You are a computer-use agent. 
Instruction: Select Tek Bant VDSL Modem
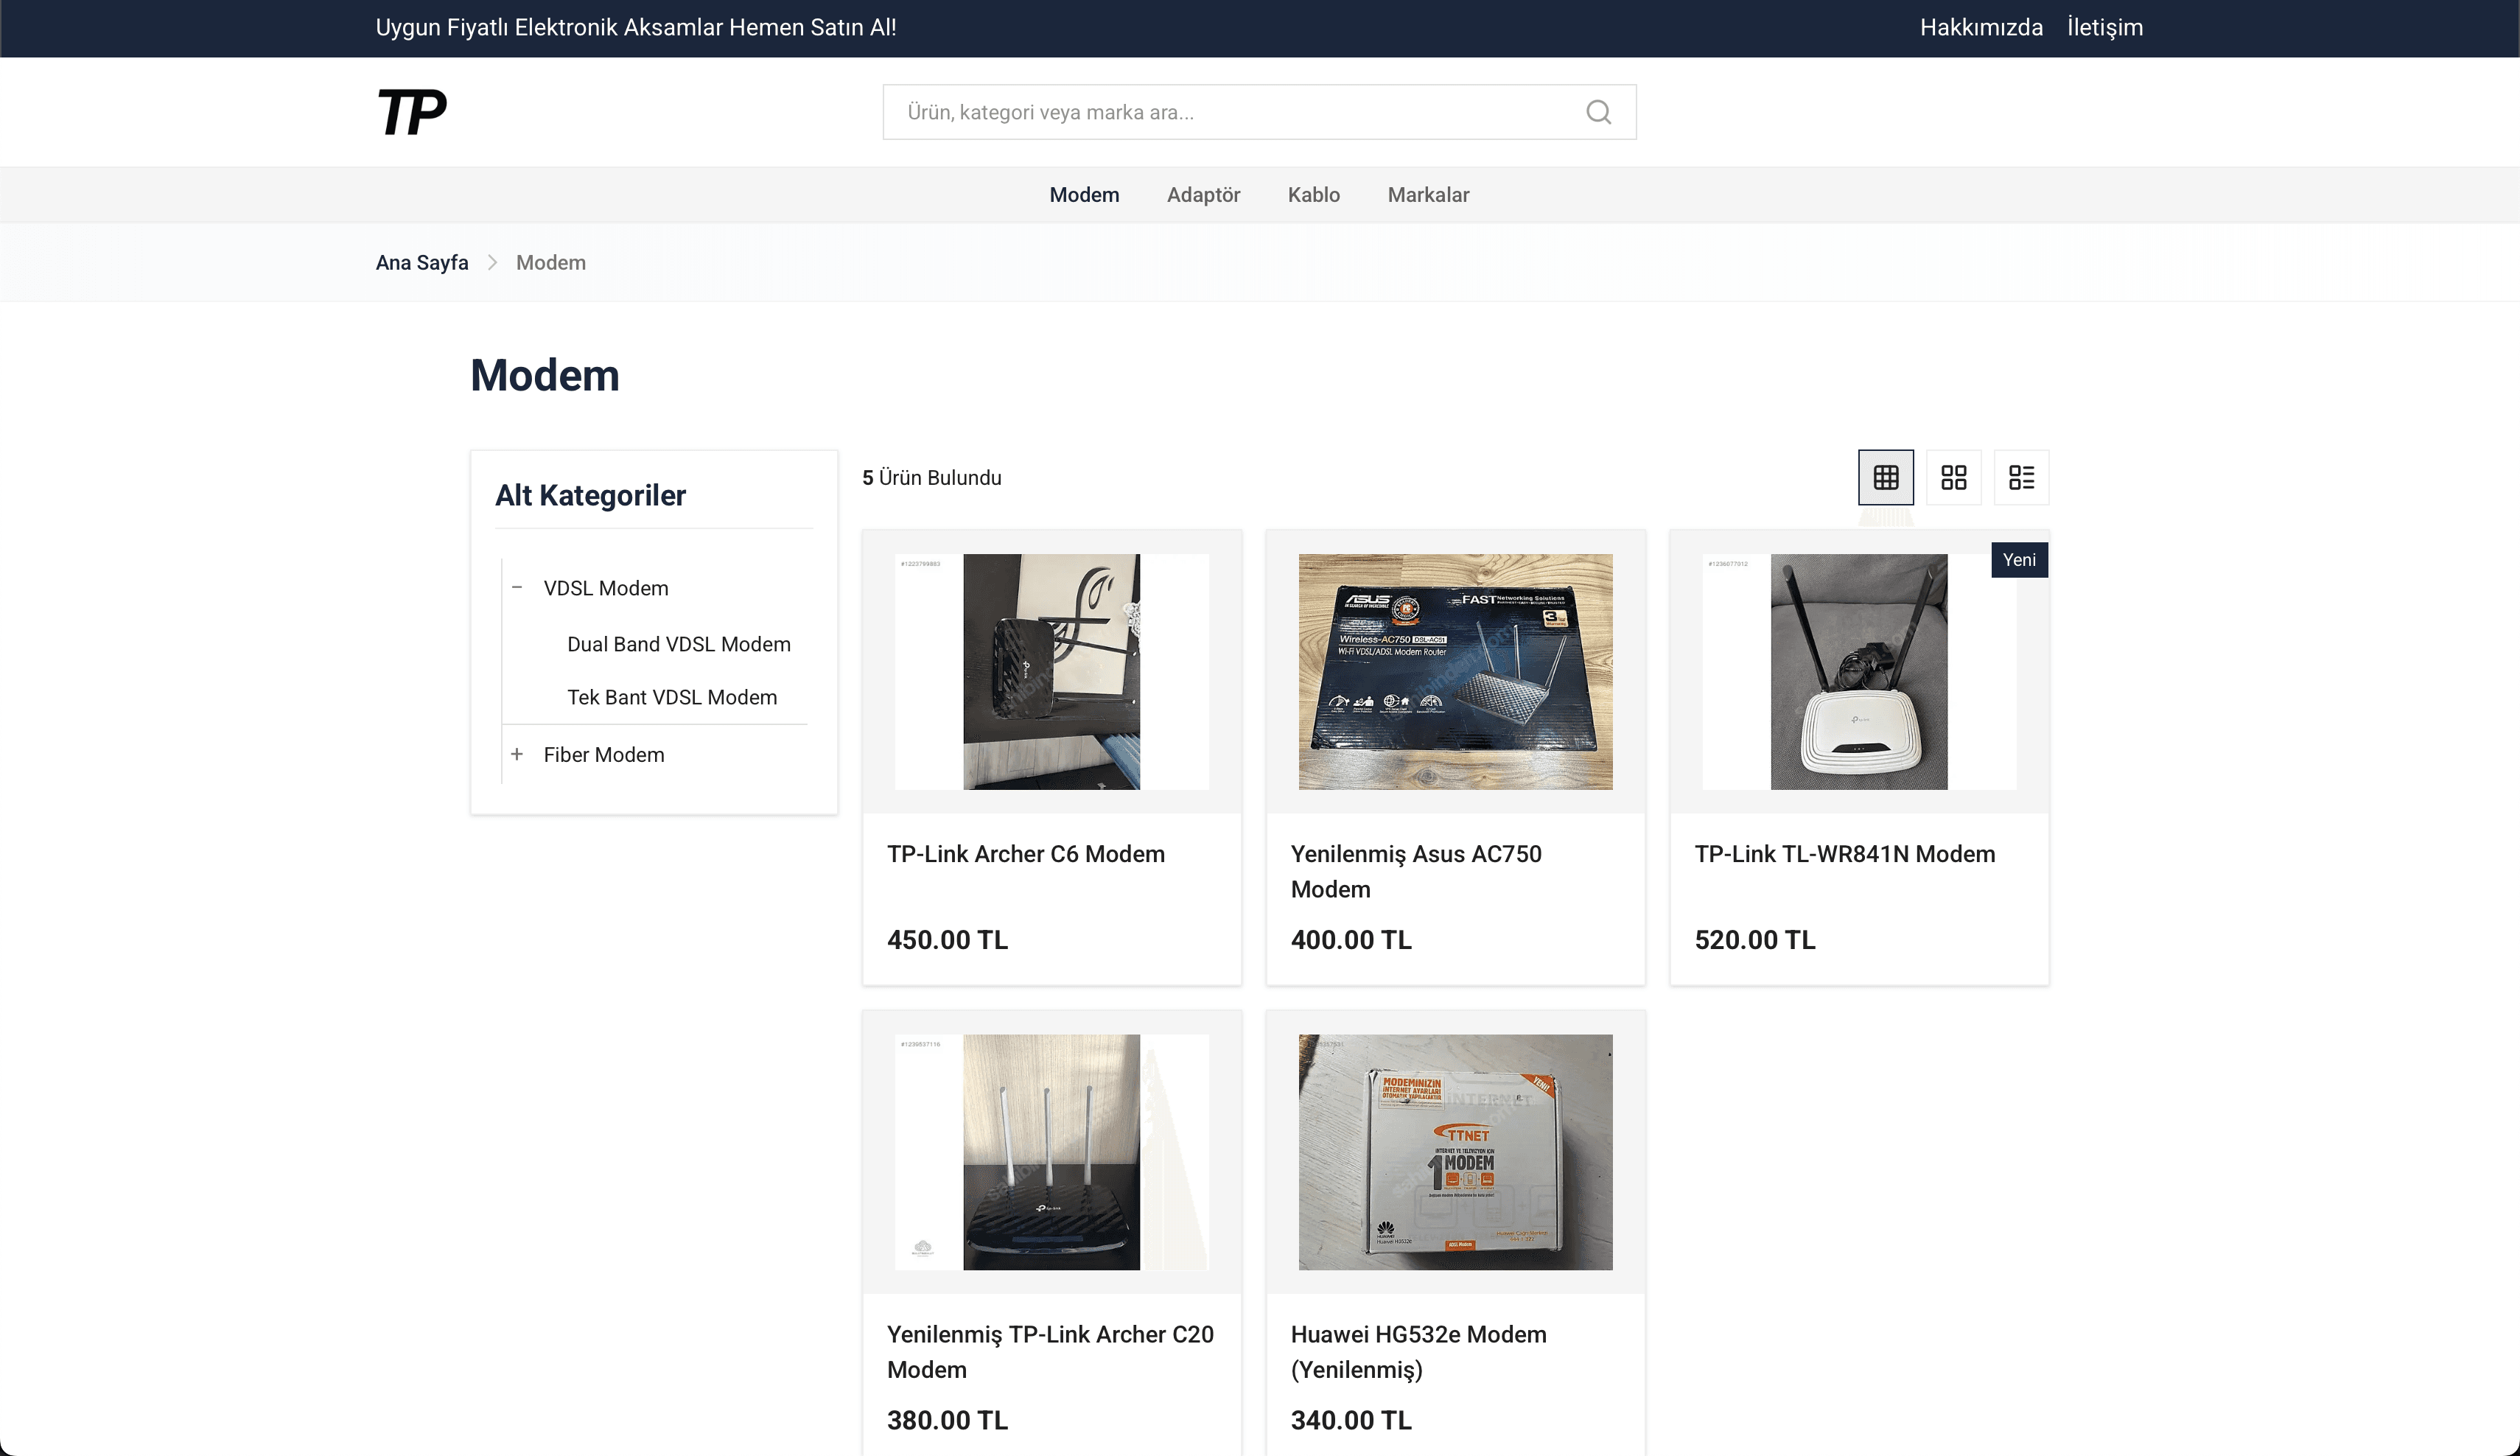coord(672,697)
